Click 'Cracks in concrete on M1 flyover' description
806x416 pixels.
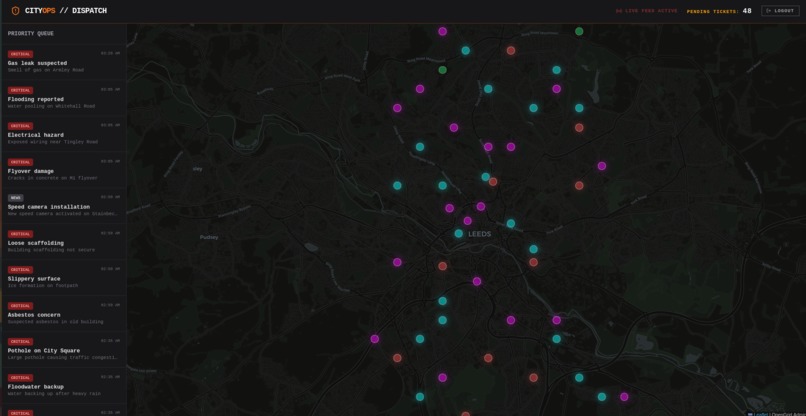click(x=52, y=178)
